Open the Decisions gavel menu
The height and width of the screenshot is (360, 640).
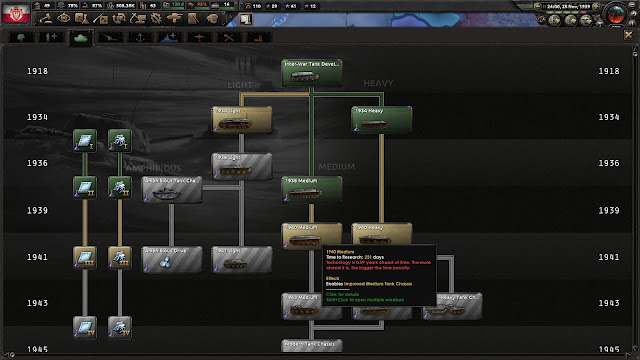[46, 18]
